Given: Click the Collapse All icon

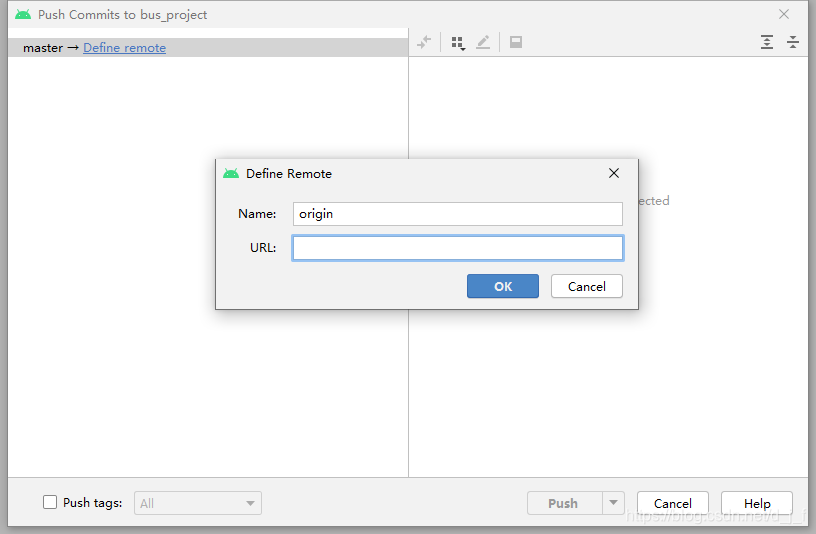Looking at the screenshot, I should pos(793,42).
